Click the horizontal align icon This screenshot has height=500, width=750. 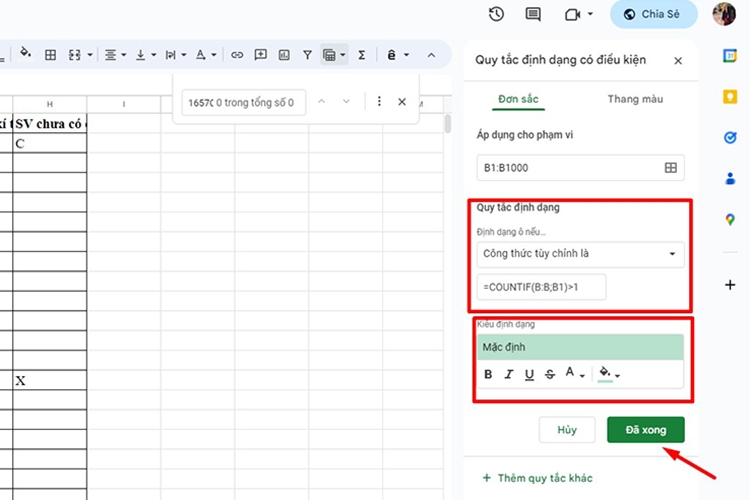point(110,55)
